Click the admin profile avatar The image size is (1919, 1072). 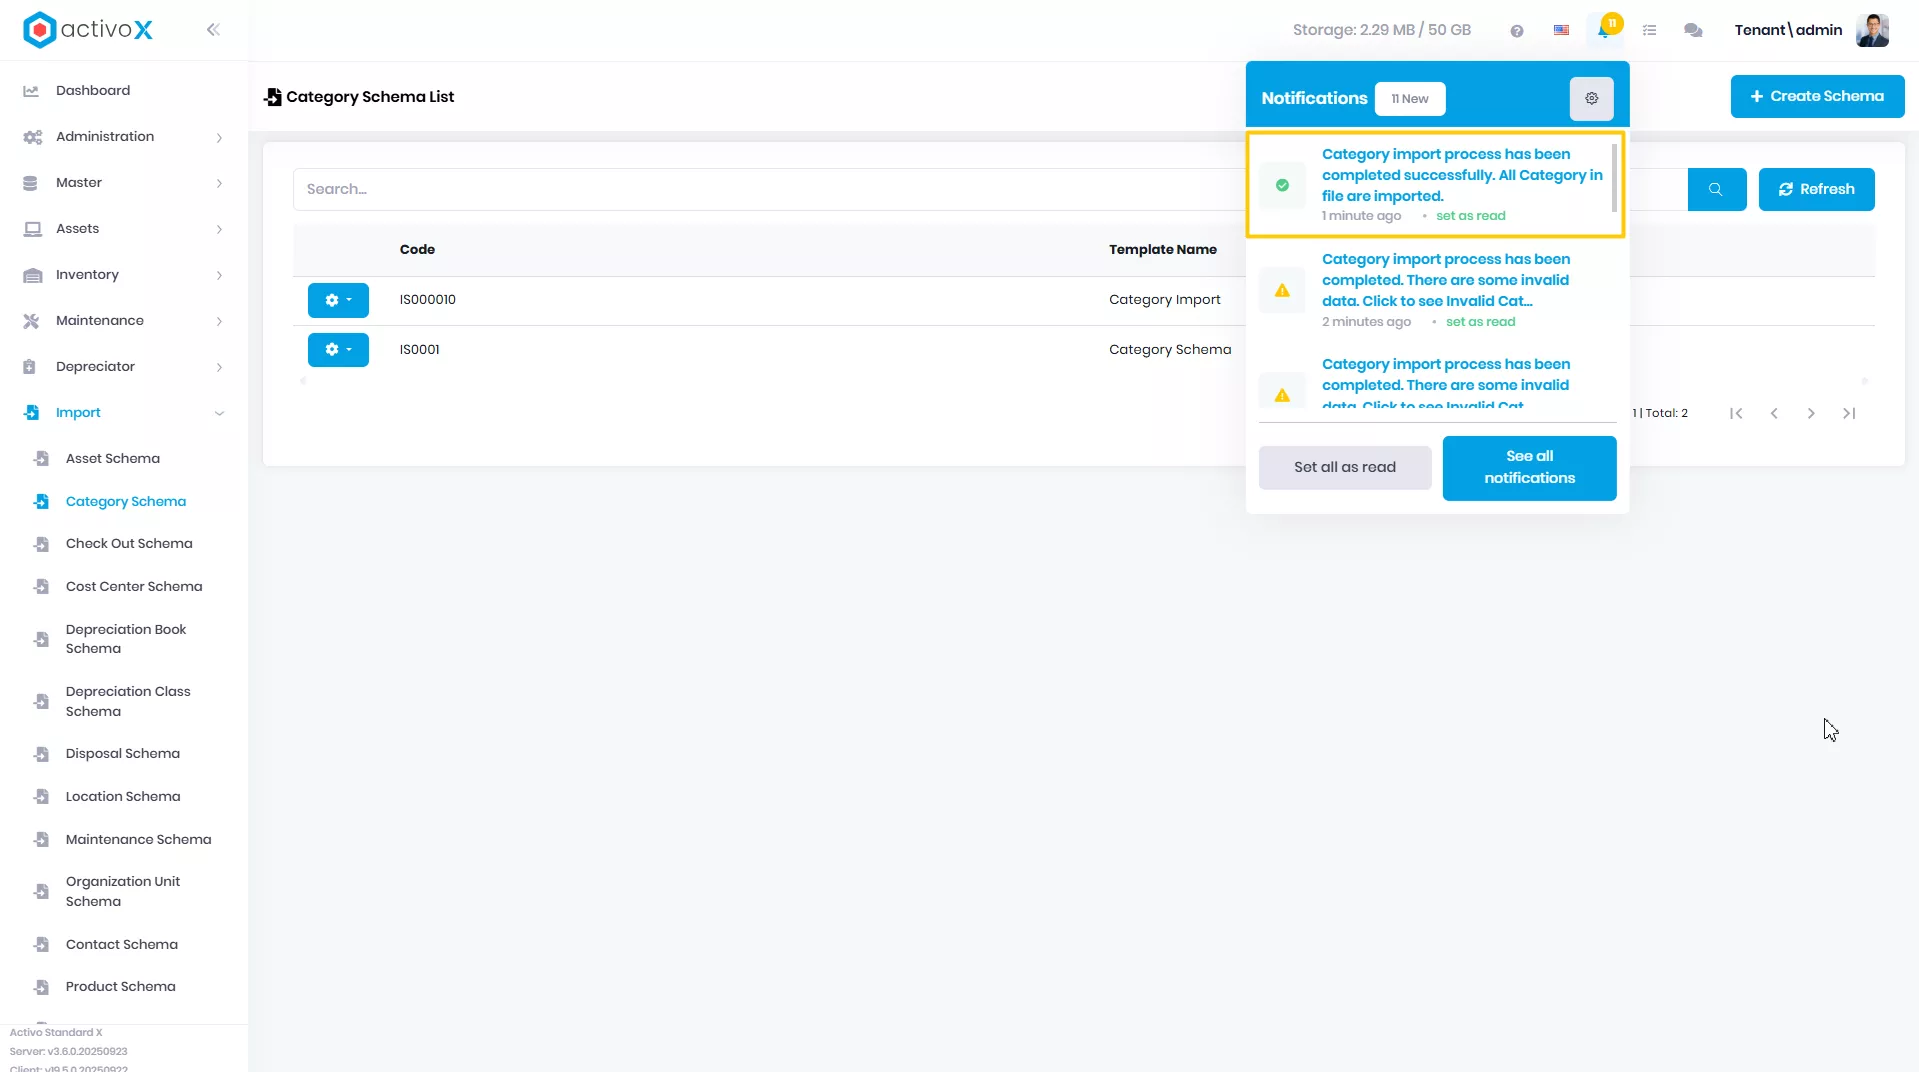[x=1872, y=30]
